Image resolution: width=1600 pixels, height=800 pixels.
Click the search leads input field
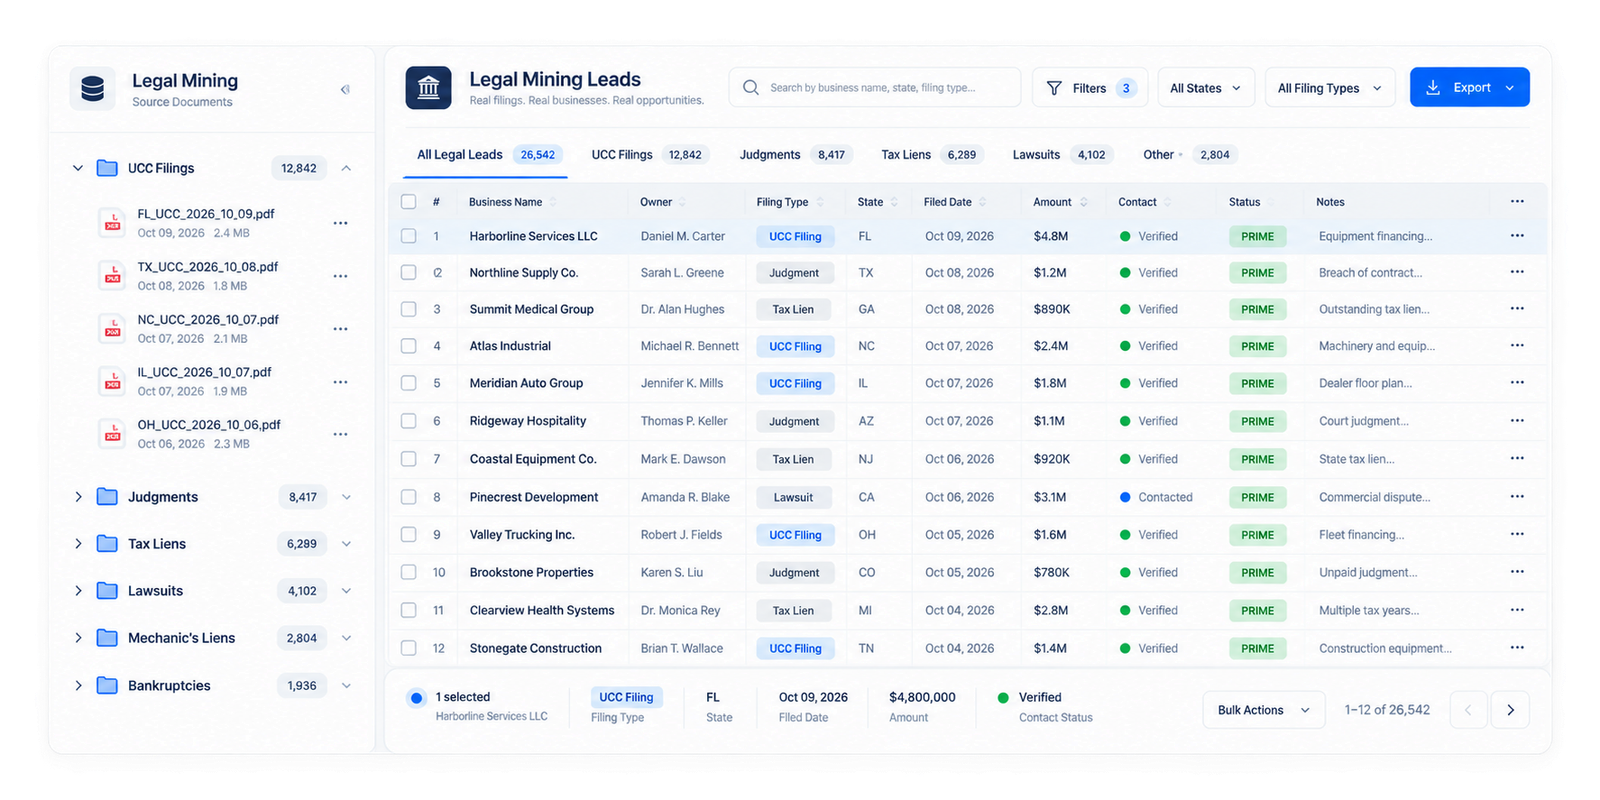[875, 88]
